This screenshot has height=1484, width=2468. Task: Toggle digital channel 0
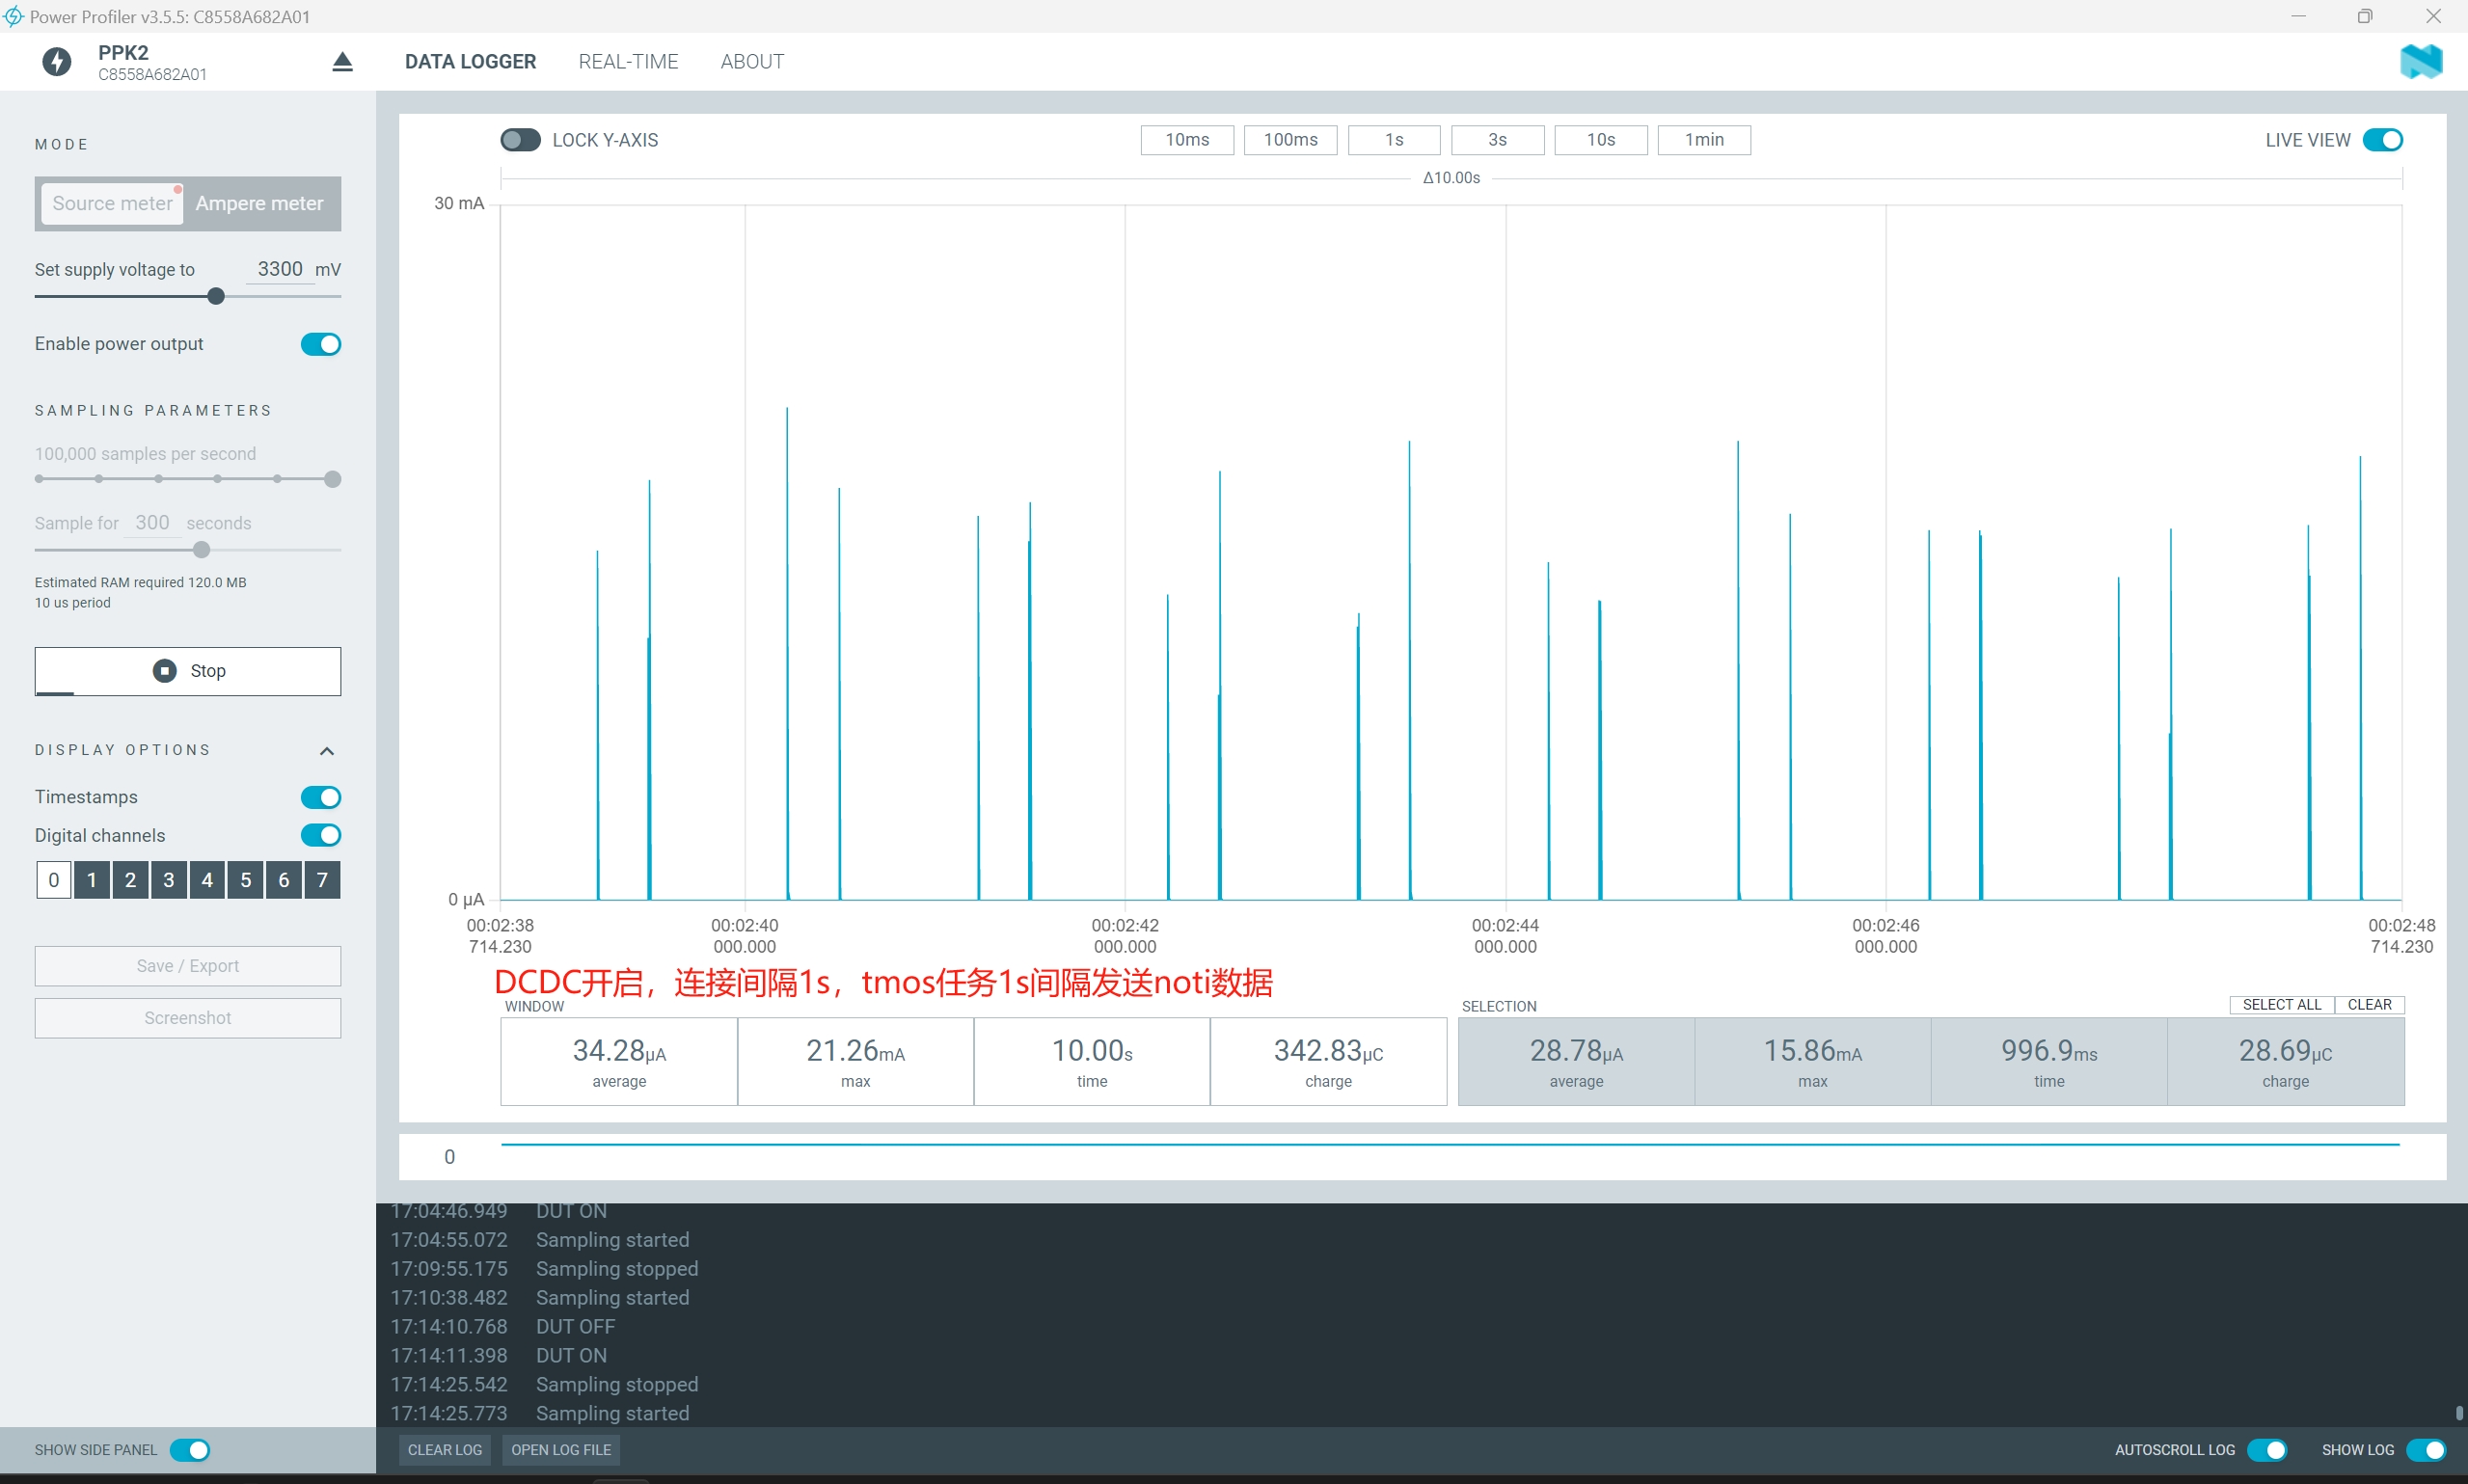[x=54, y=880]
